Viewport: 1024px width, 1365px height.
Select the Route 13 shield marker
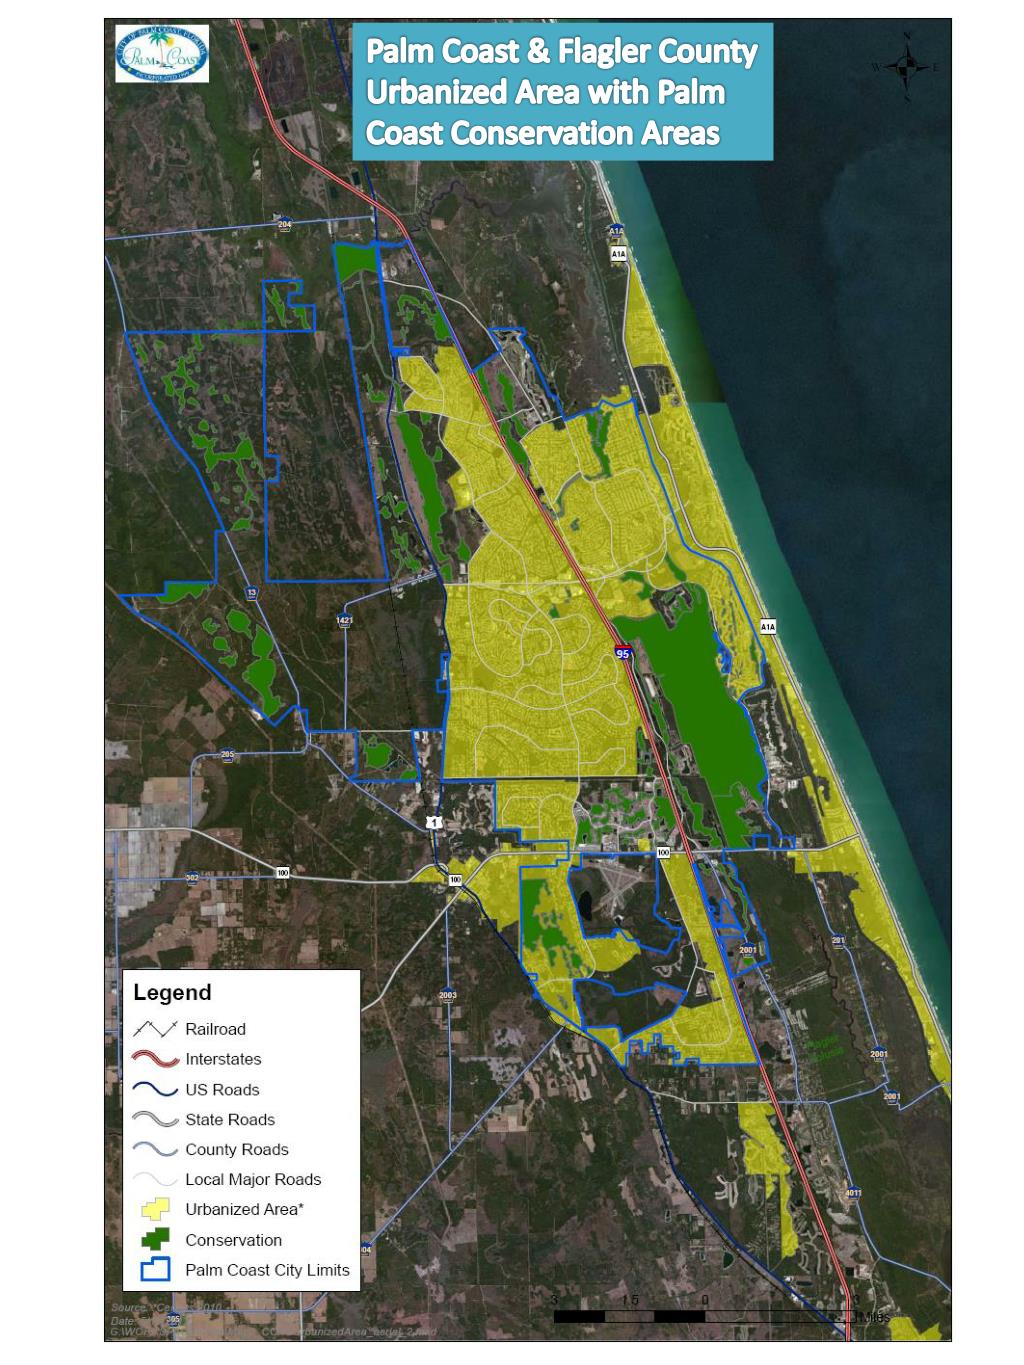tap(252, 593)
